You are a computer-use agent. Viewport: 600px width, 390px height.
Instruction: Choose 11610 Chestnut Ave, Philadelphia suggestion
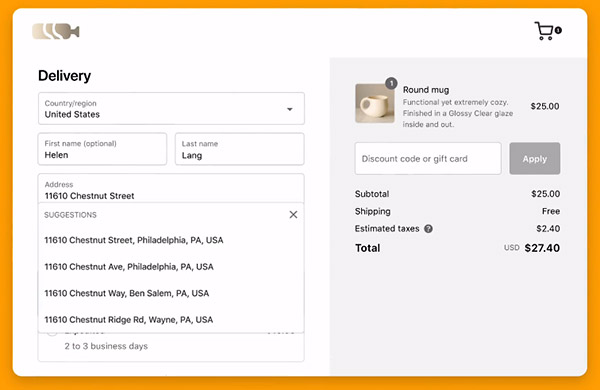[171, 267]
